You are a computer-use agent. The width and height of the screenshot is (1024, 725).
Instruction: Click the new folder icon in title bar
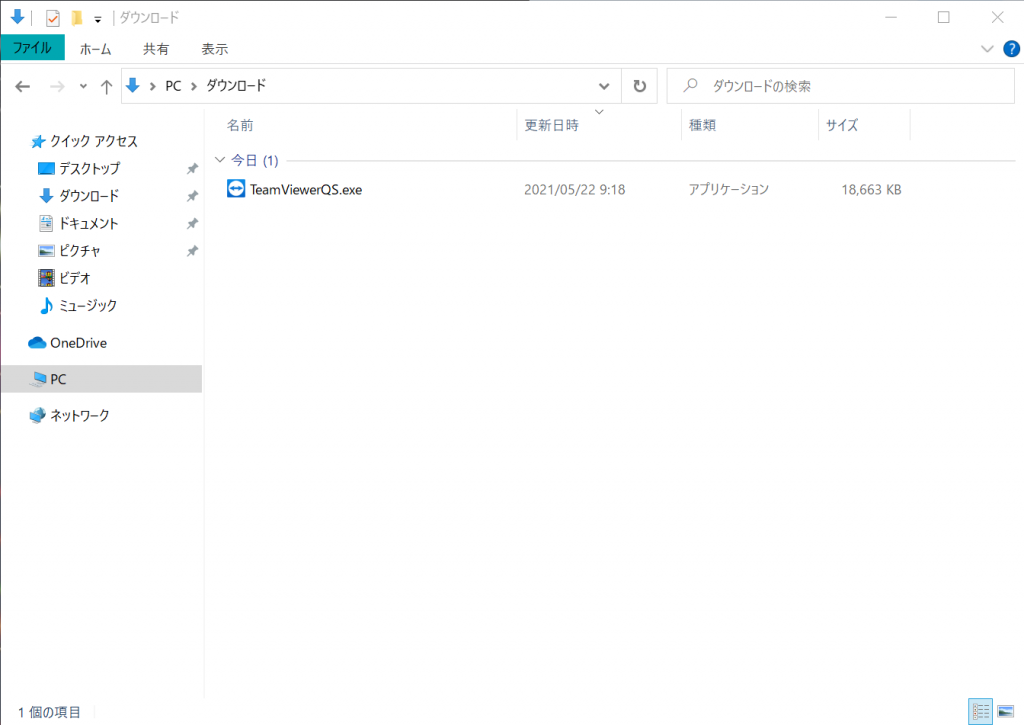pyautogui.click(x=76, y=18)
